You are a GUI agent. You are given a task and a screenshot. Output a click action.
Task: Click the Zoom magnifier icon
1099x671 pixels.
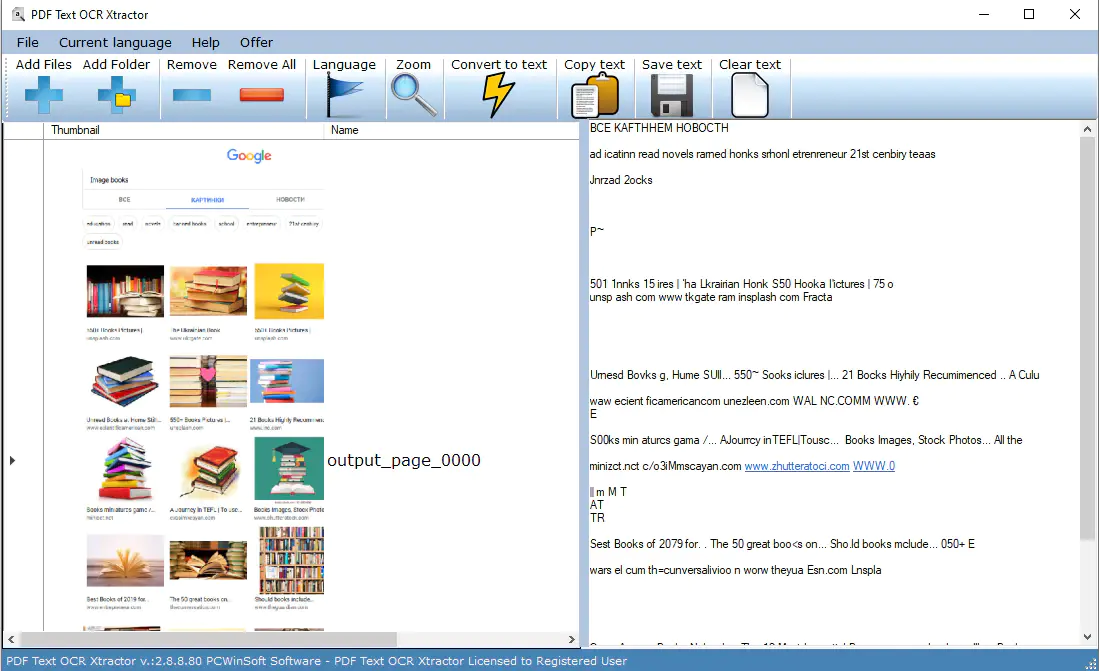coord(413,96)
